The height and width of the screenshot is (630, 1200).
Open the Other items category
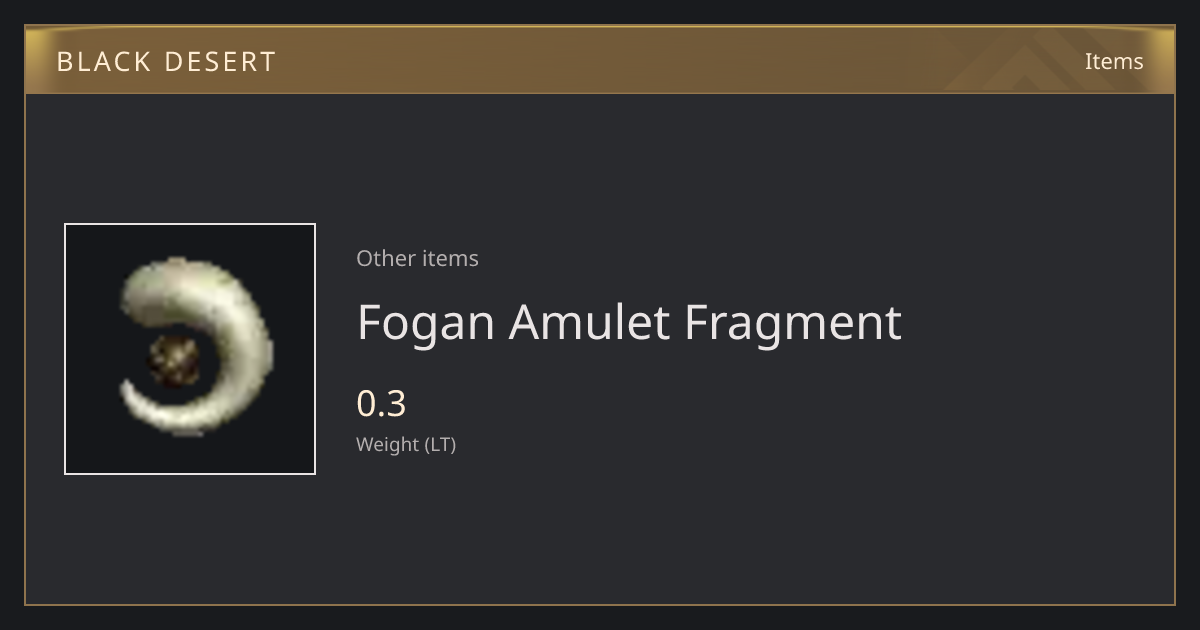tap(417, 258)
